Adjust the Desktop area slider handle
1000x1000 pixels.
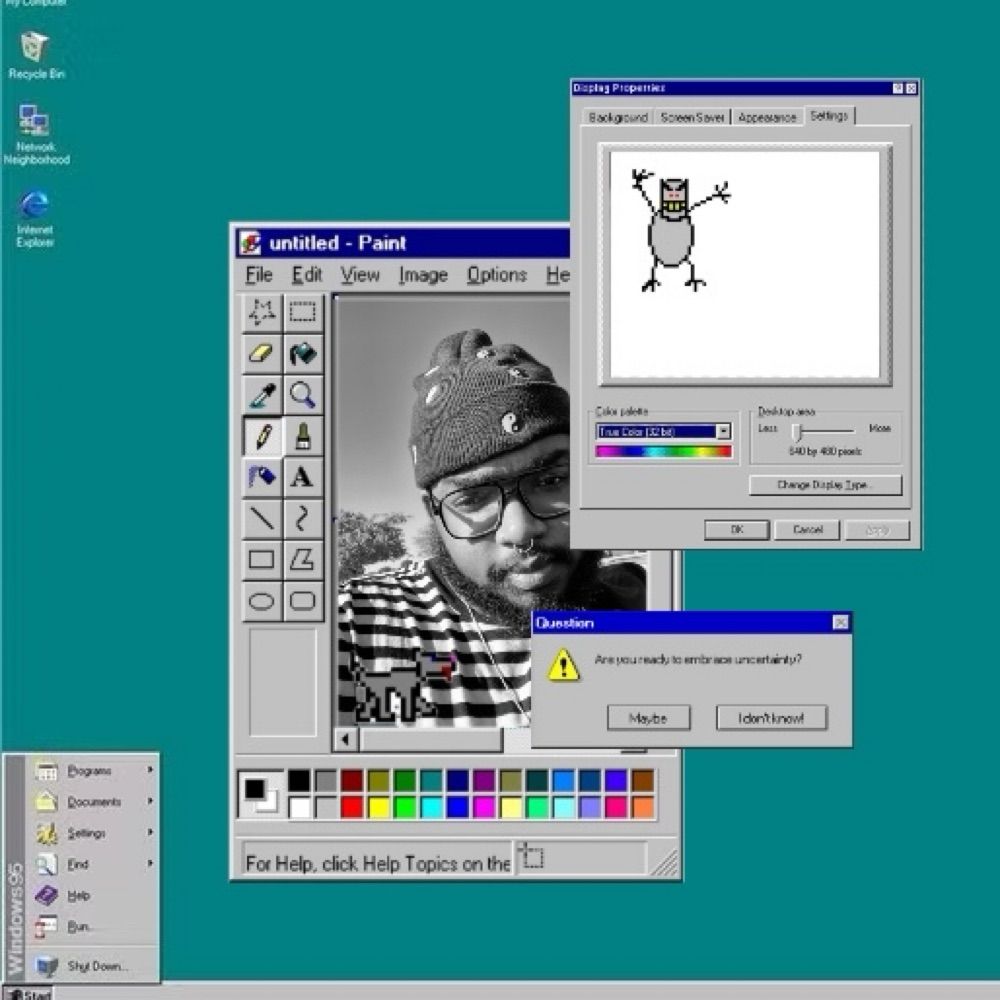pos(797,432)
